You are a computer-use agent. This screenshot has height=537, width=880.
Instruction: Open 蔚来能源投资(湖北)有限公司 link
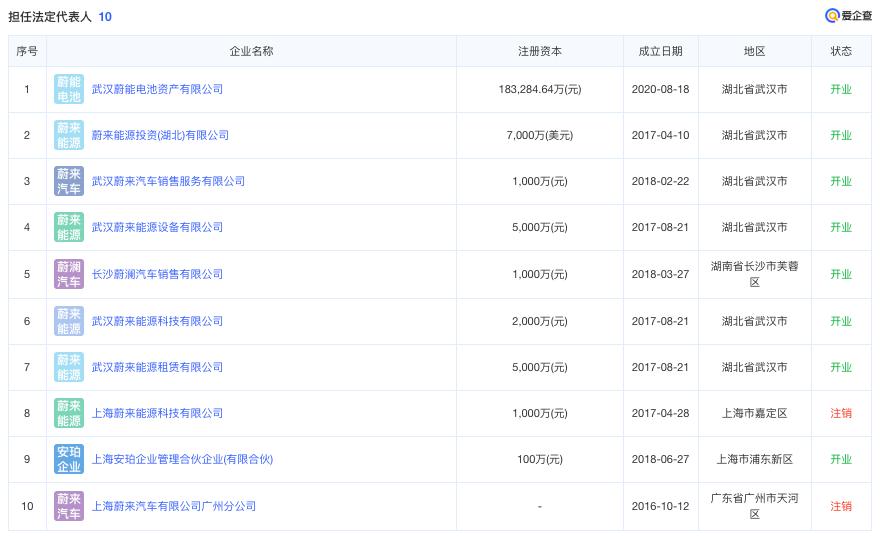click(160, 135)
